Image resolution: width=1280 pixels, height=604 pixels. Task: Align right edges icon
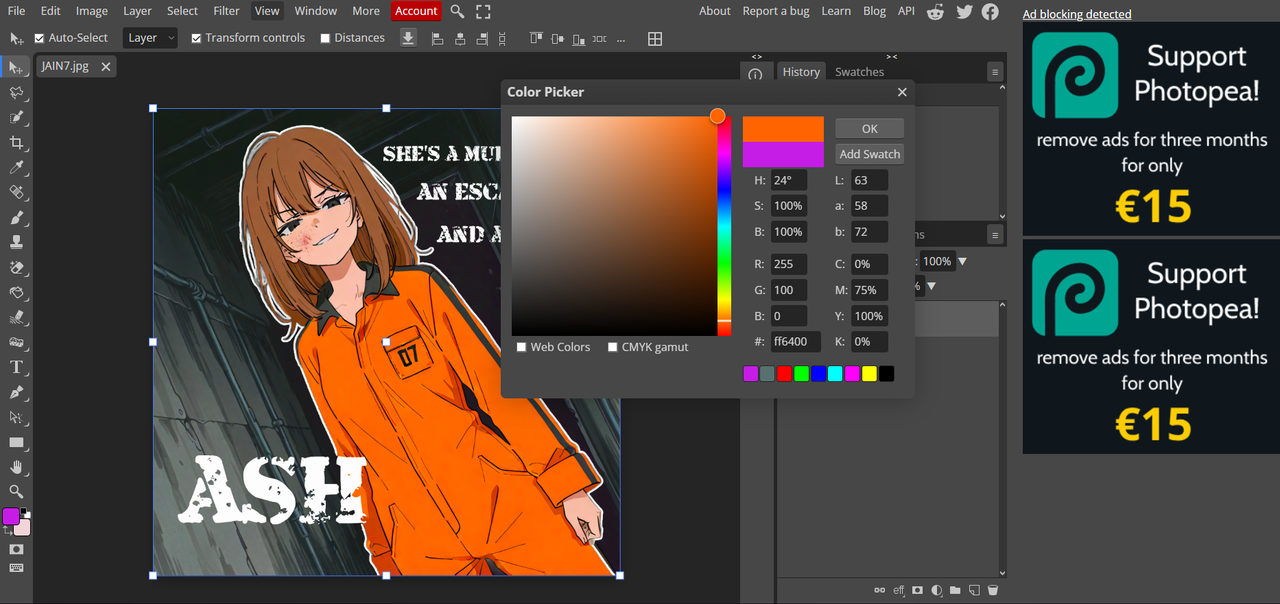(483, 38)
